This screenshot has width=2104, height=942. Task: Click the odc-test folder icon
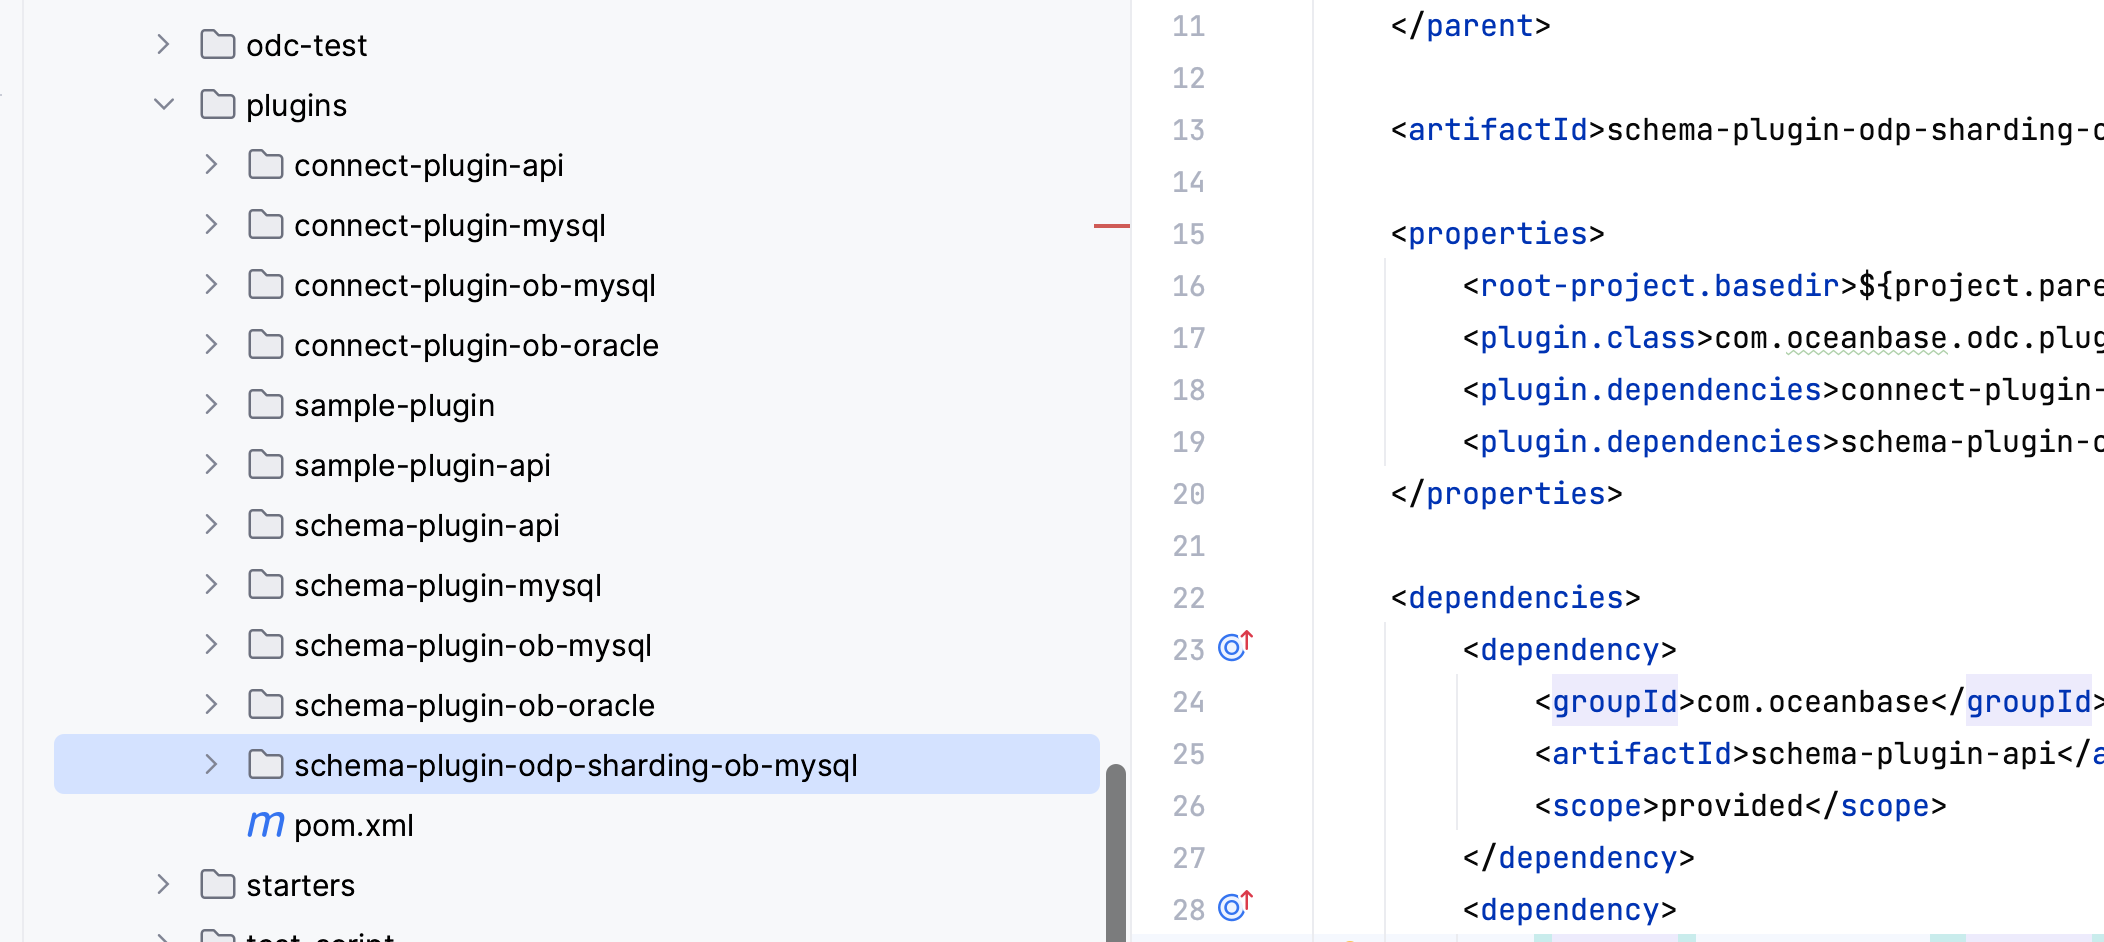pos(217,45)
